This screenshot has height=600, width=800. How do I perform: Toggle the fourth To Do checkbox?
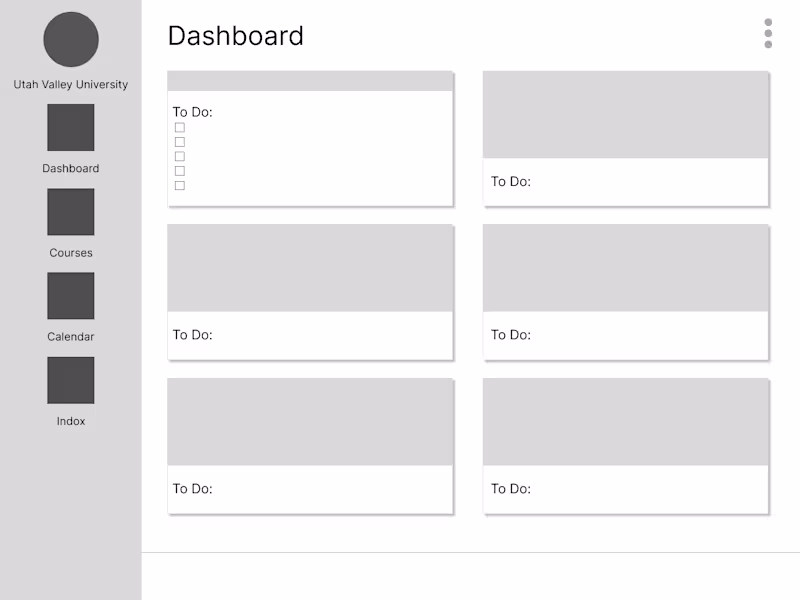coord(180,171)
